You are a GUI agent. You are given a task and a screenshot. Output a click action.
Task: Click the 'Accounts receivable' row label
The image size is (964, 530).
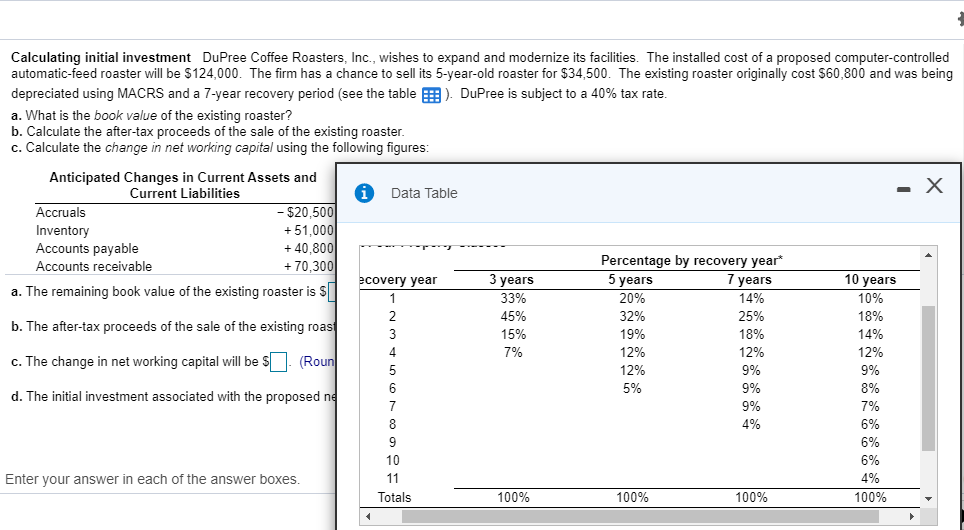point(94,266)
